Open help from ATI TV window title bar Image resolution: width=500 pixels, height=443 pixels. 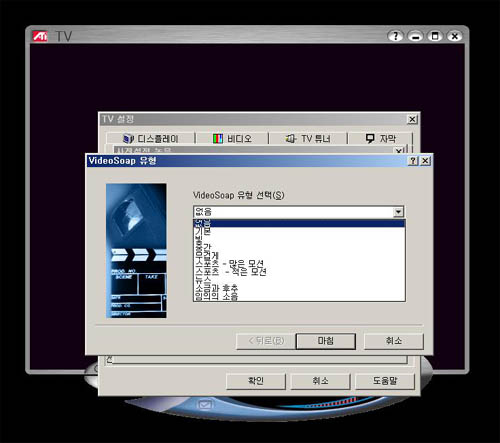point(396,36)
